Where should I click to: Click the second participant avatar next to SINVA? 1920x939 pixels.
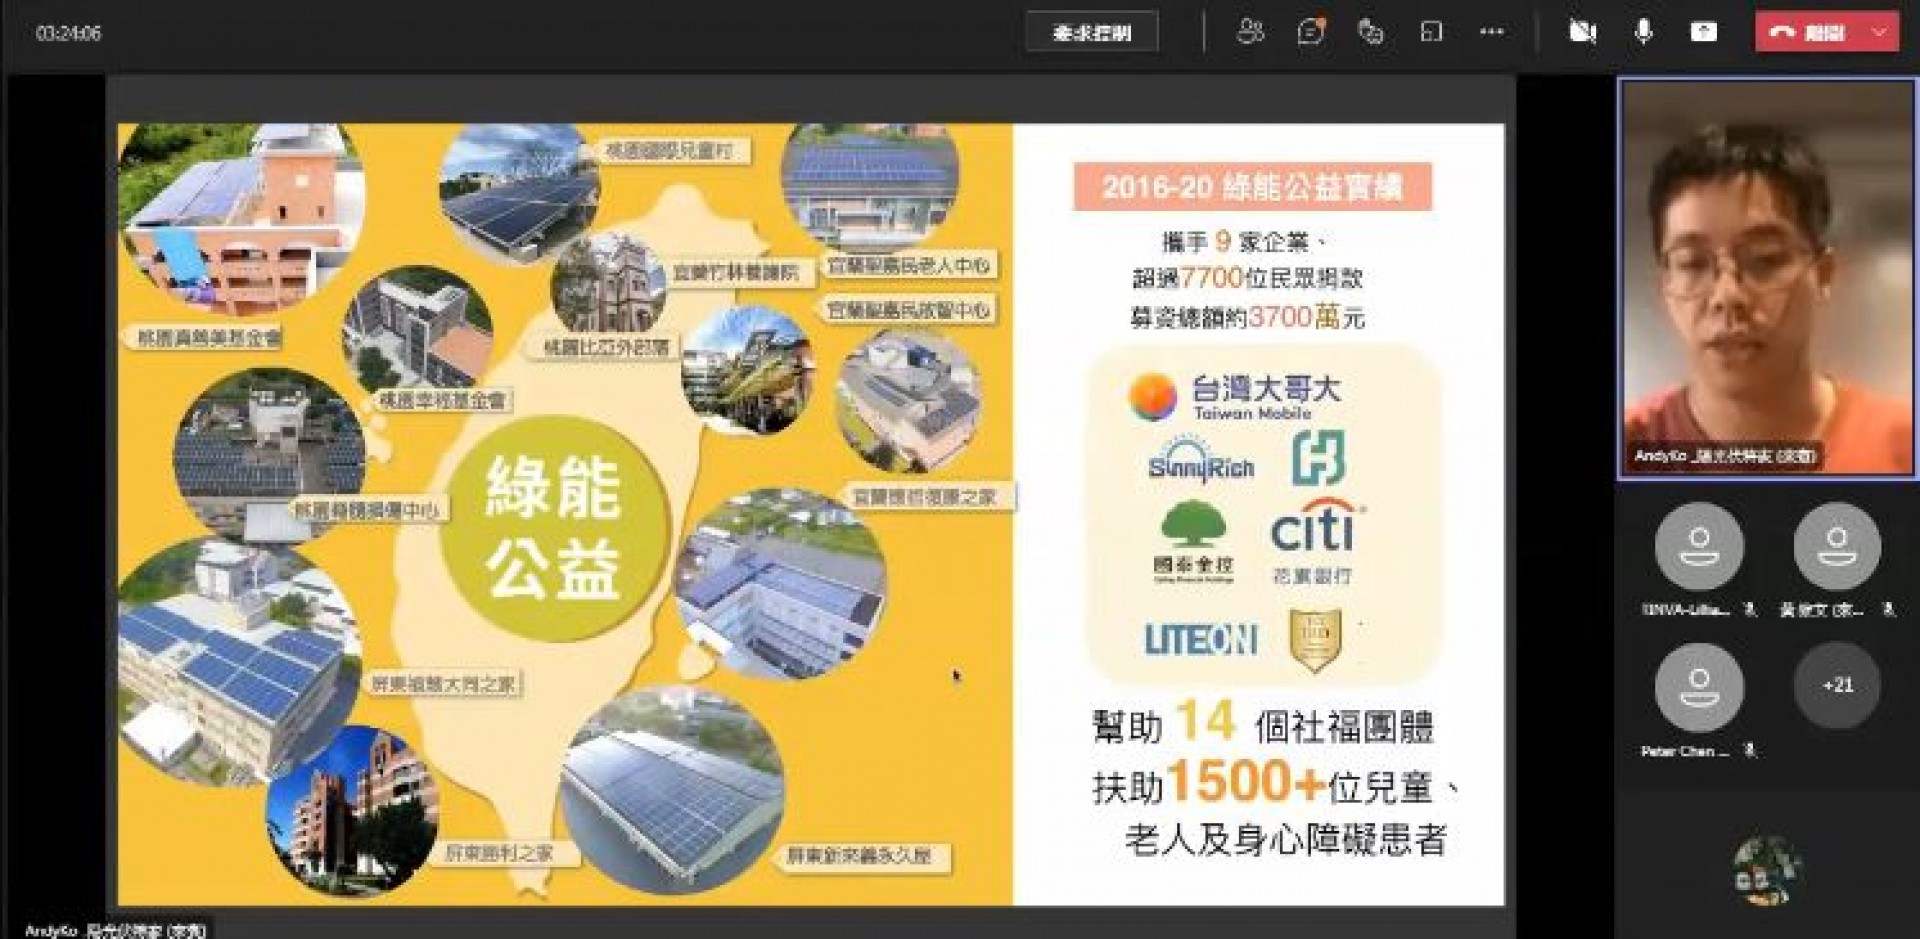1837,547
